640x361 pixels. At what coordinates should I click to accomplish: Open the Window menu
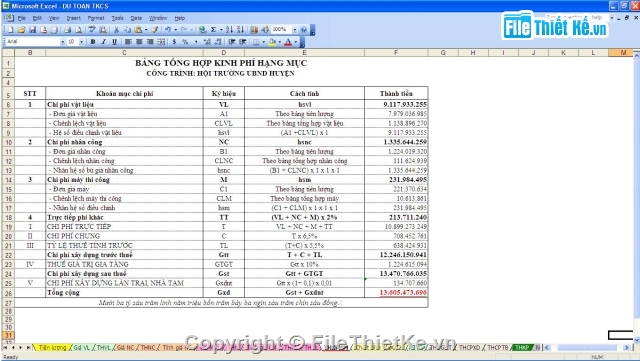[158, 18]
